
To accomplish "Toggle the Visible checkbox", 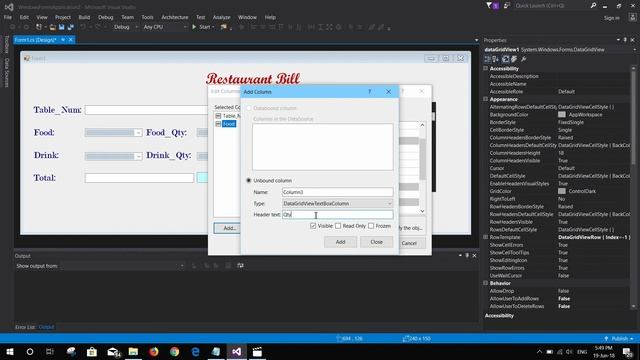I will coord(313,226).
